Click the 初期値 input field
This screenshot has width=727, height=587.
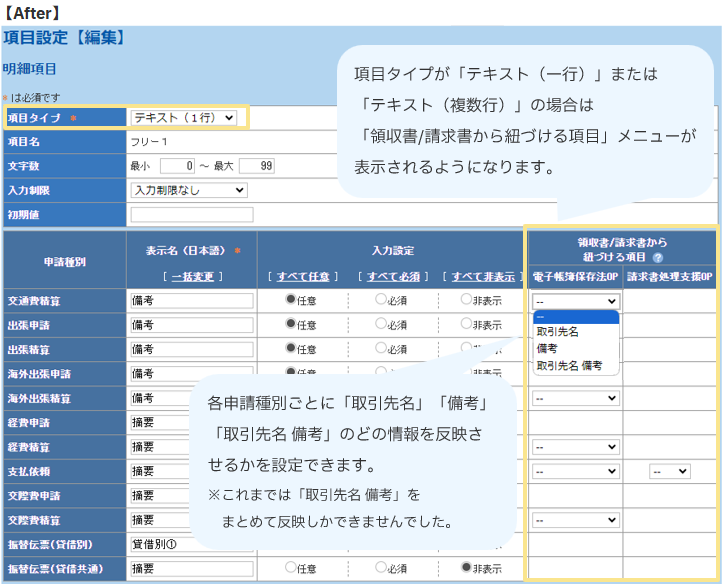pos(191,214)
